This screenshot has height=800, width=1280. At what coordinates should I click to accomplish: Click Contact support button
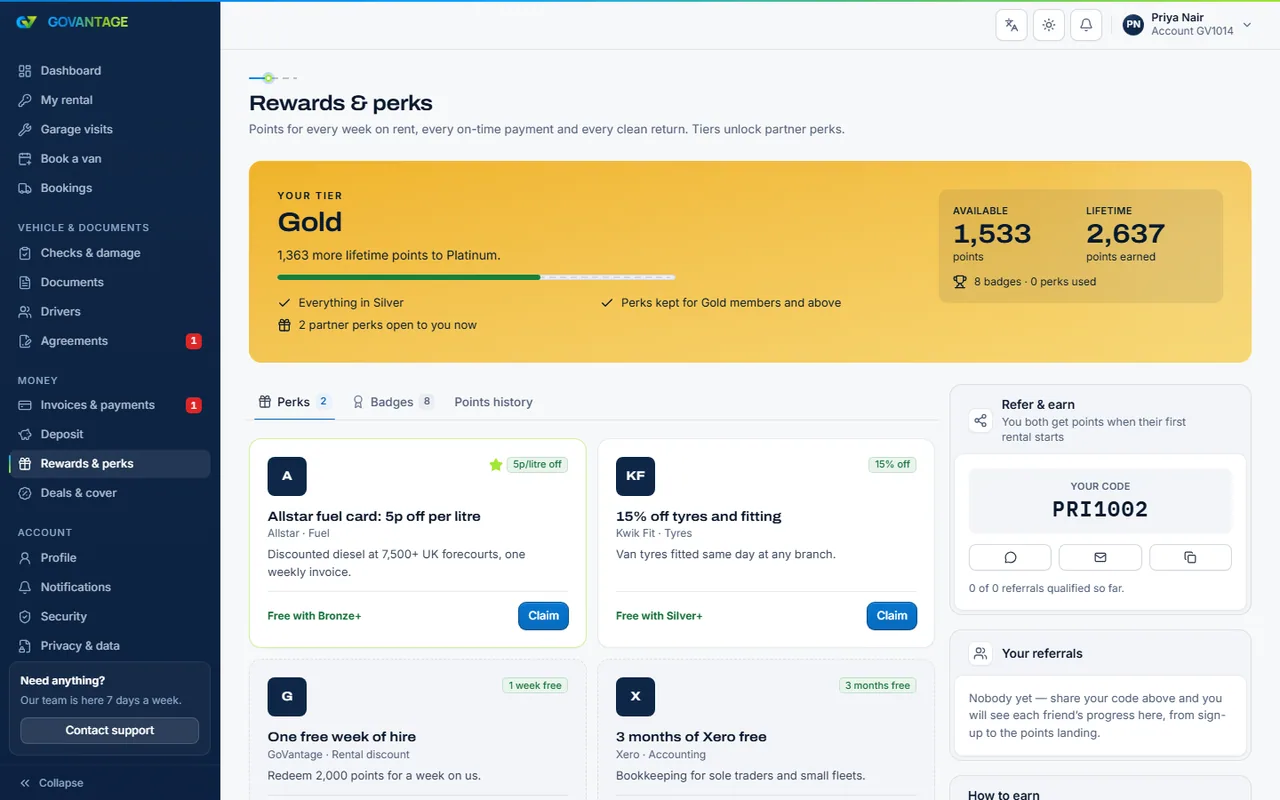[x=110, y=730]
